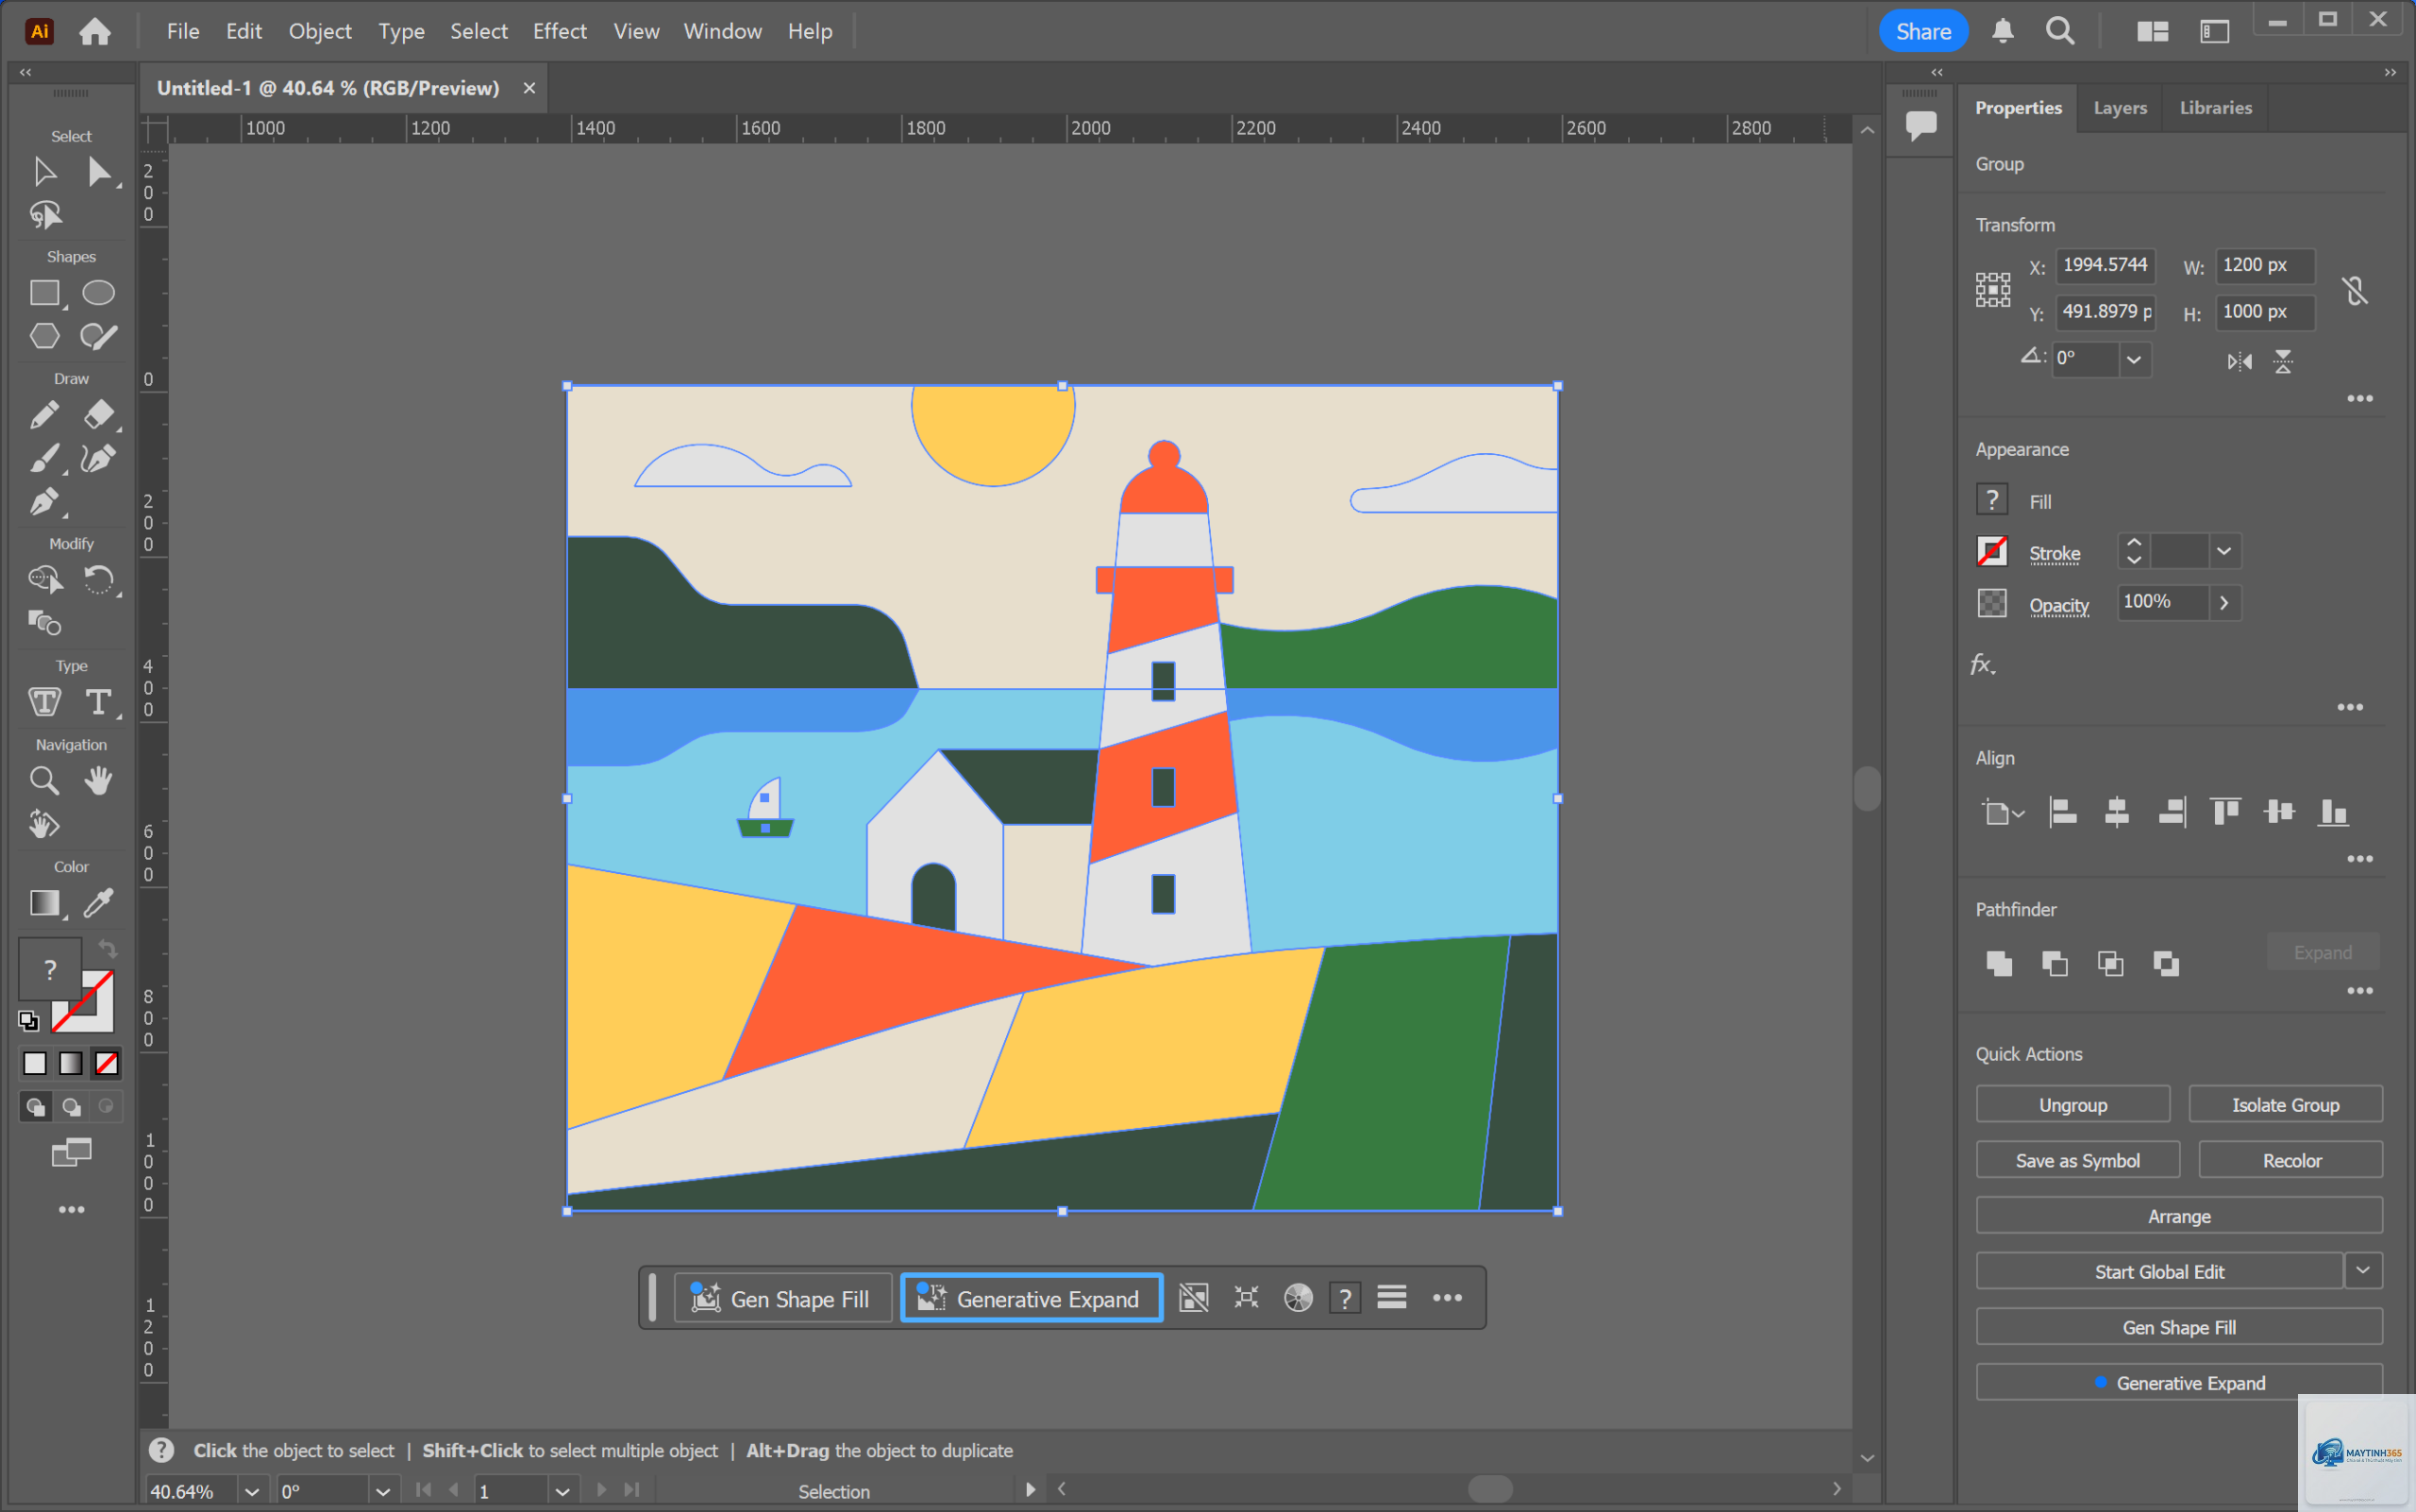2416x1512 pixels.
Task: Open Comments panel speech bubble
Action: pos(1921,125)
